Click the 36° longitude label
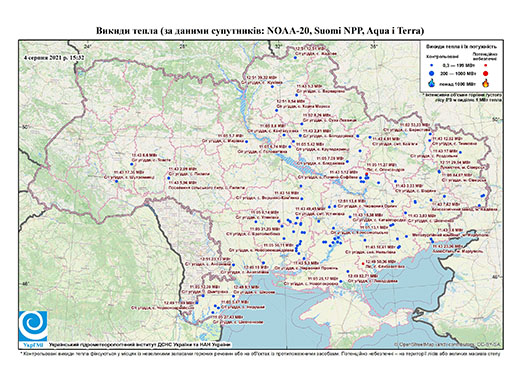 pyautogui.click(x=373, y=46)
